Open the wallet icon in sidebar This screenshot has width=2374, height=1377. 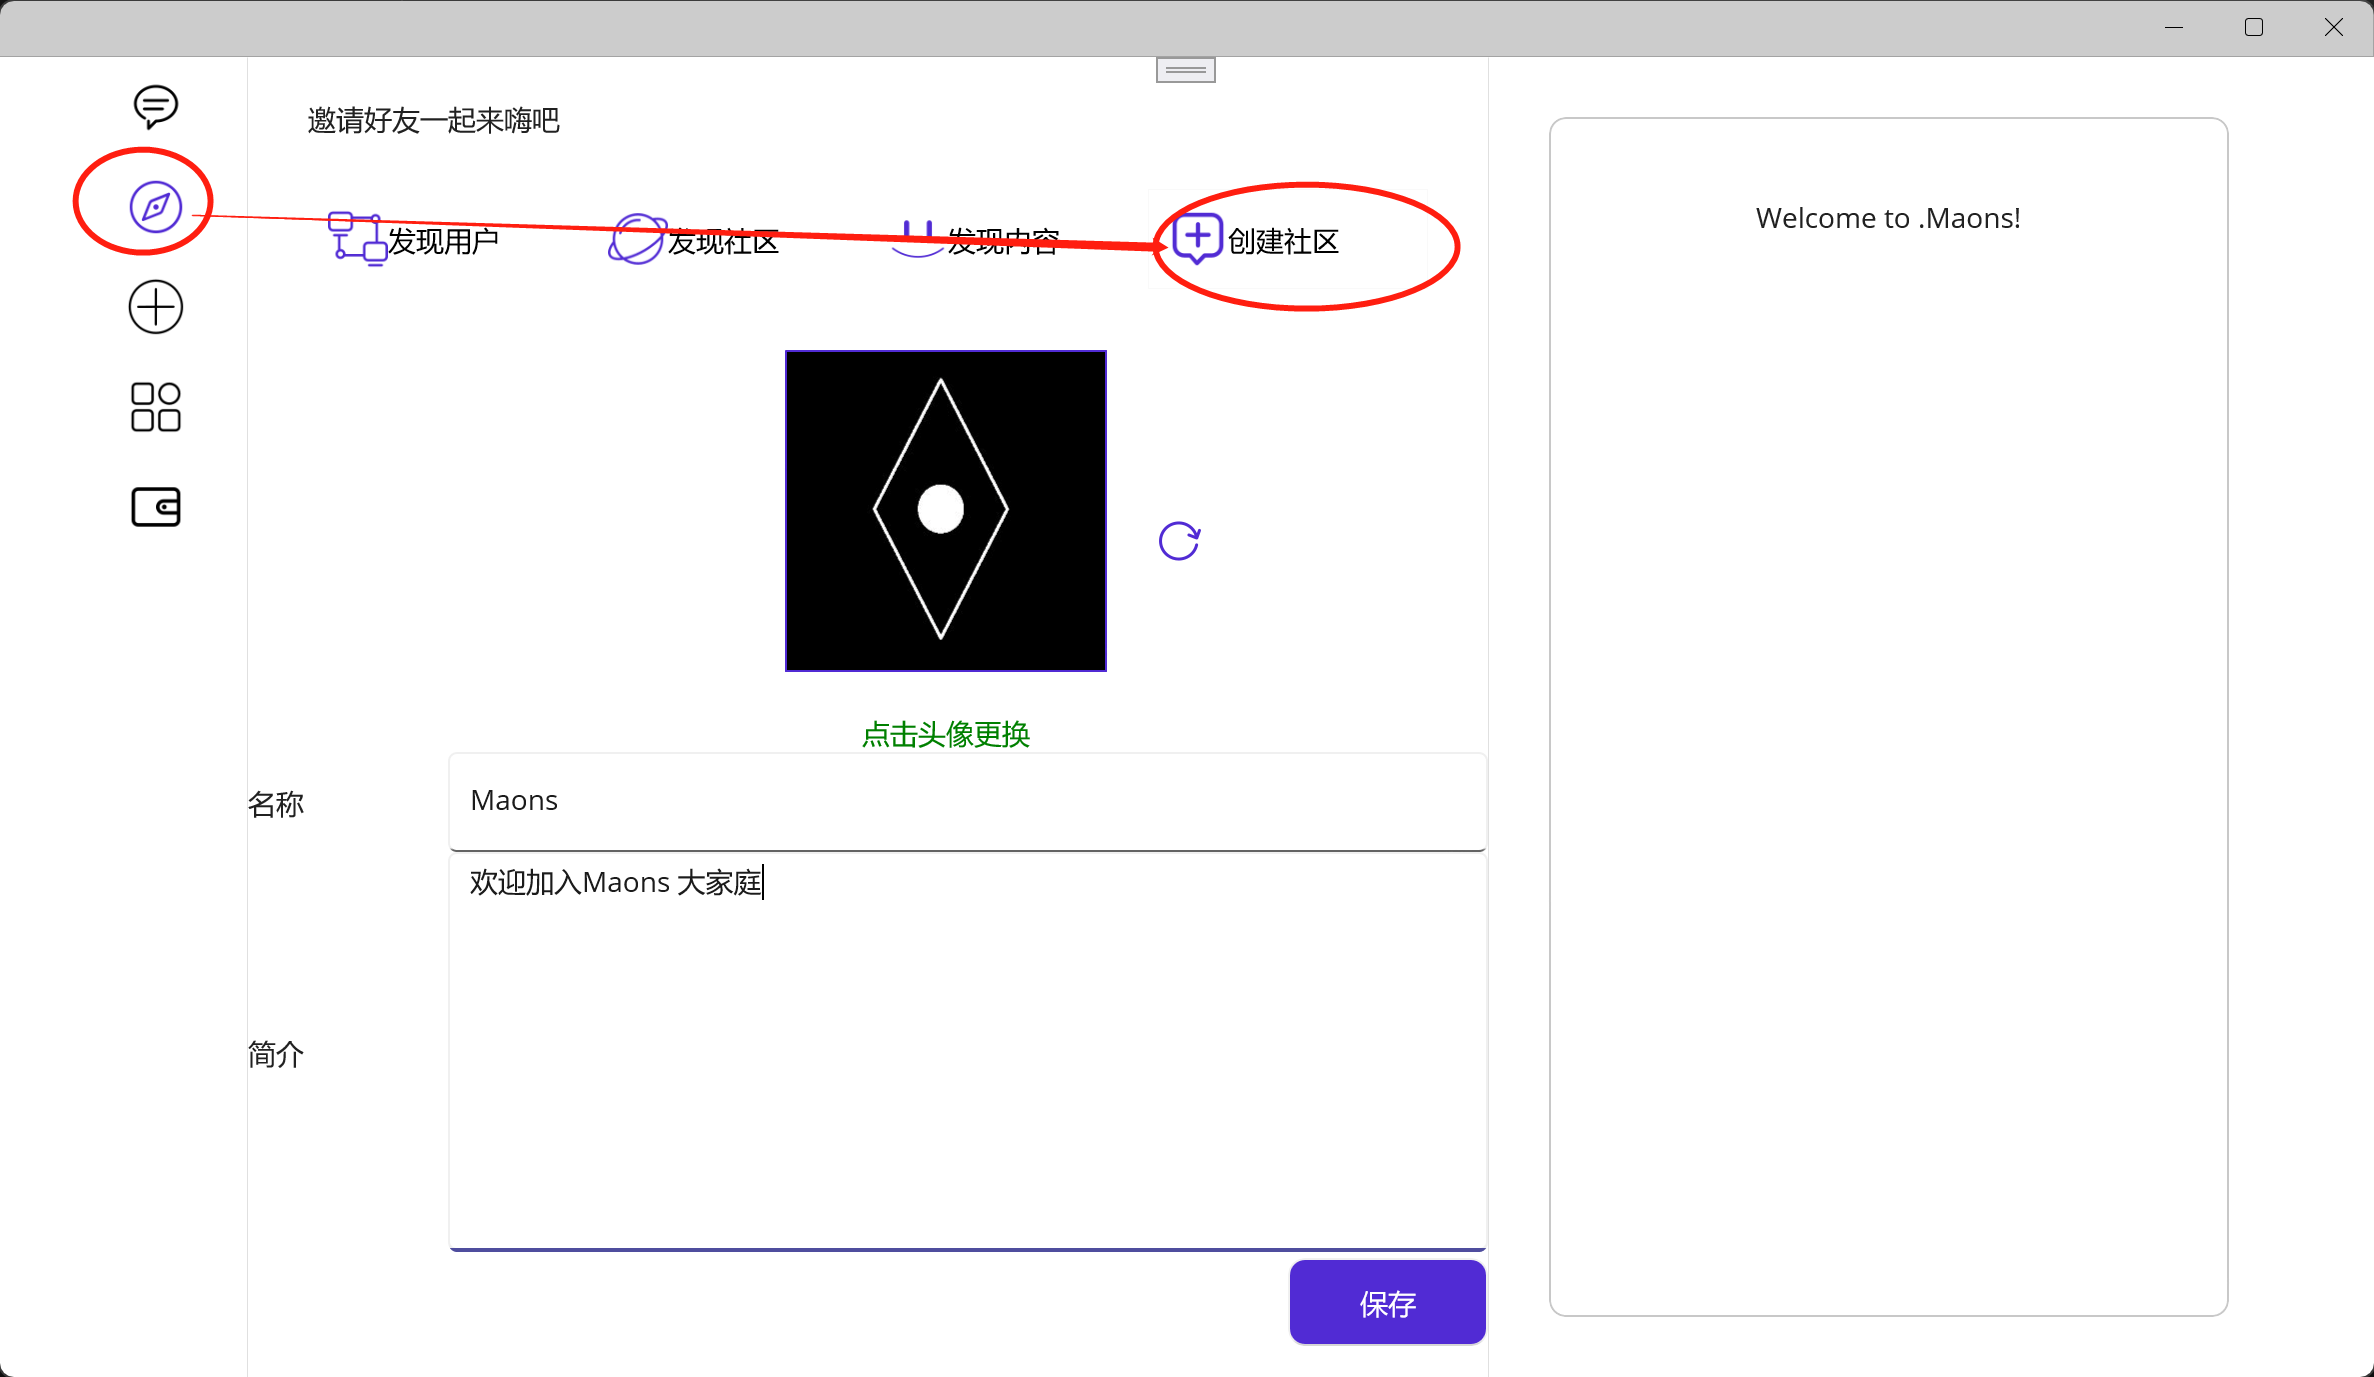coord(154,506)
